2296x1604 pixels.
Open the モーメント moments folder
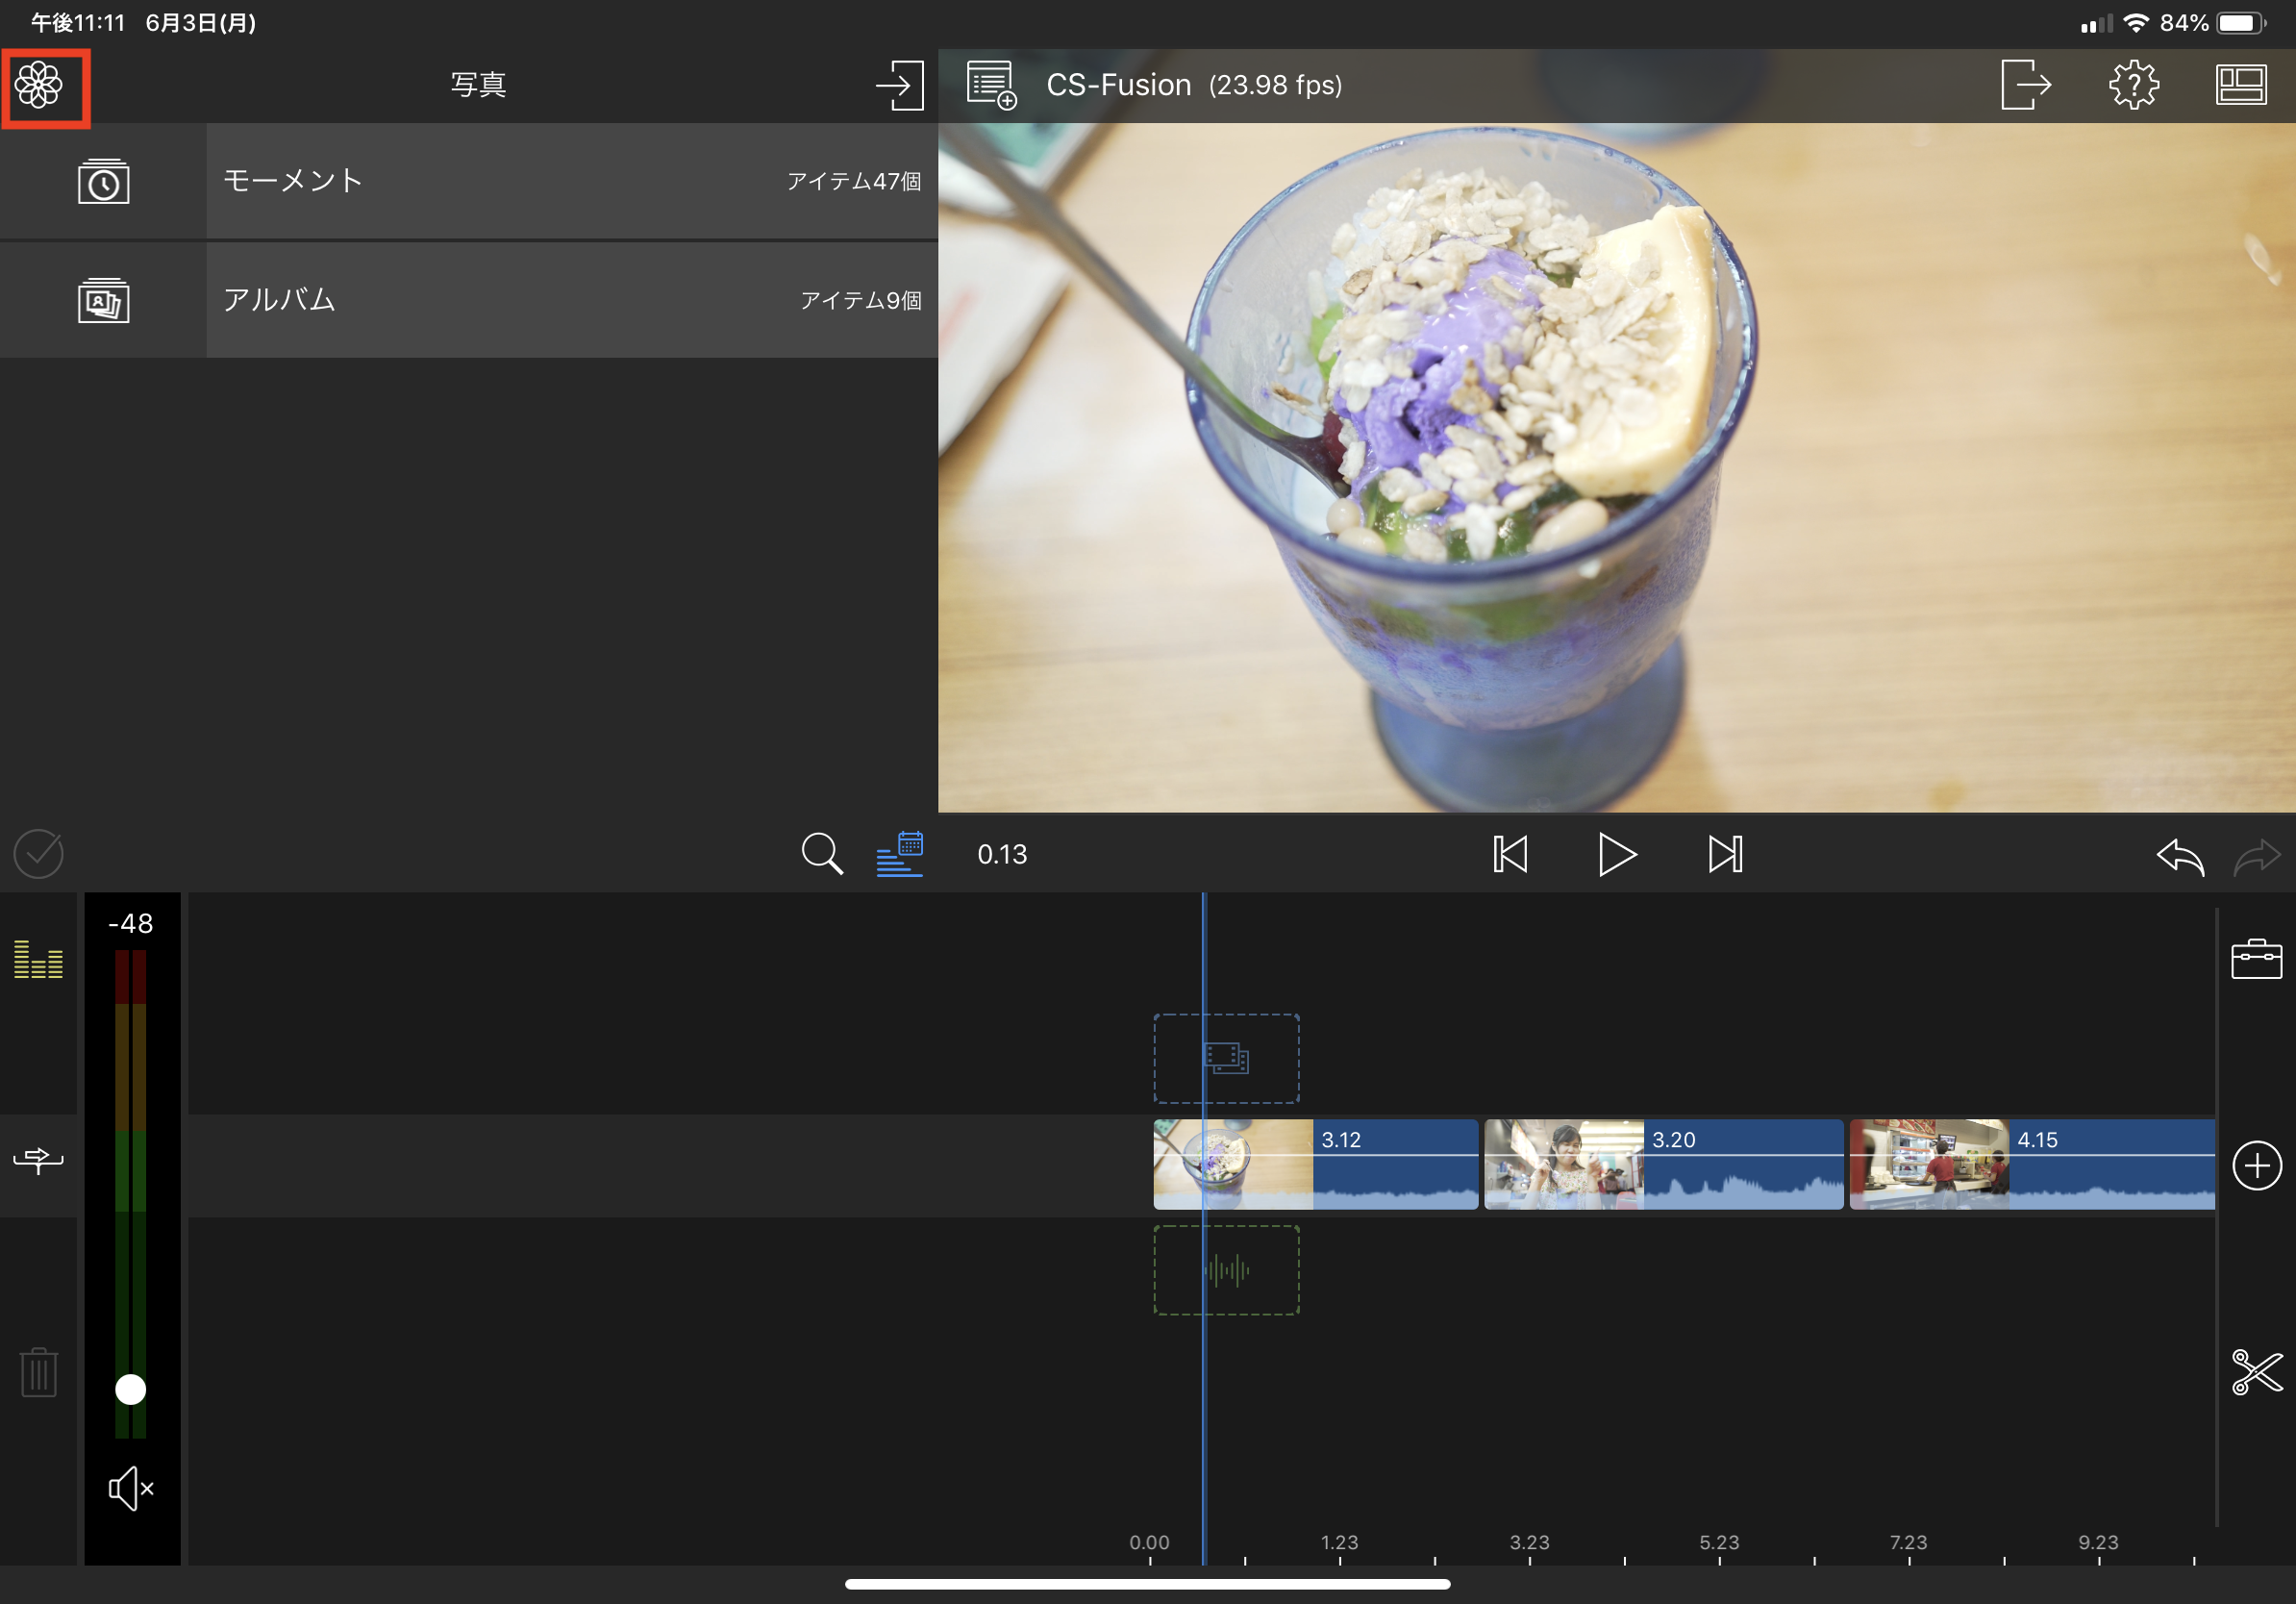[x=470, y=181]
